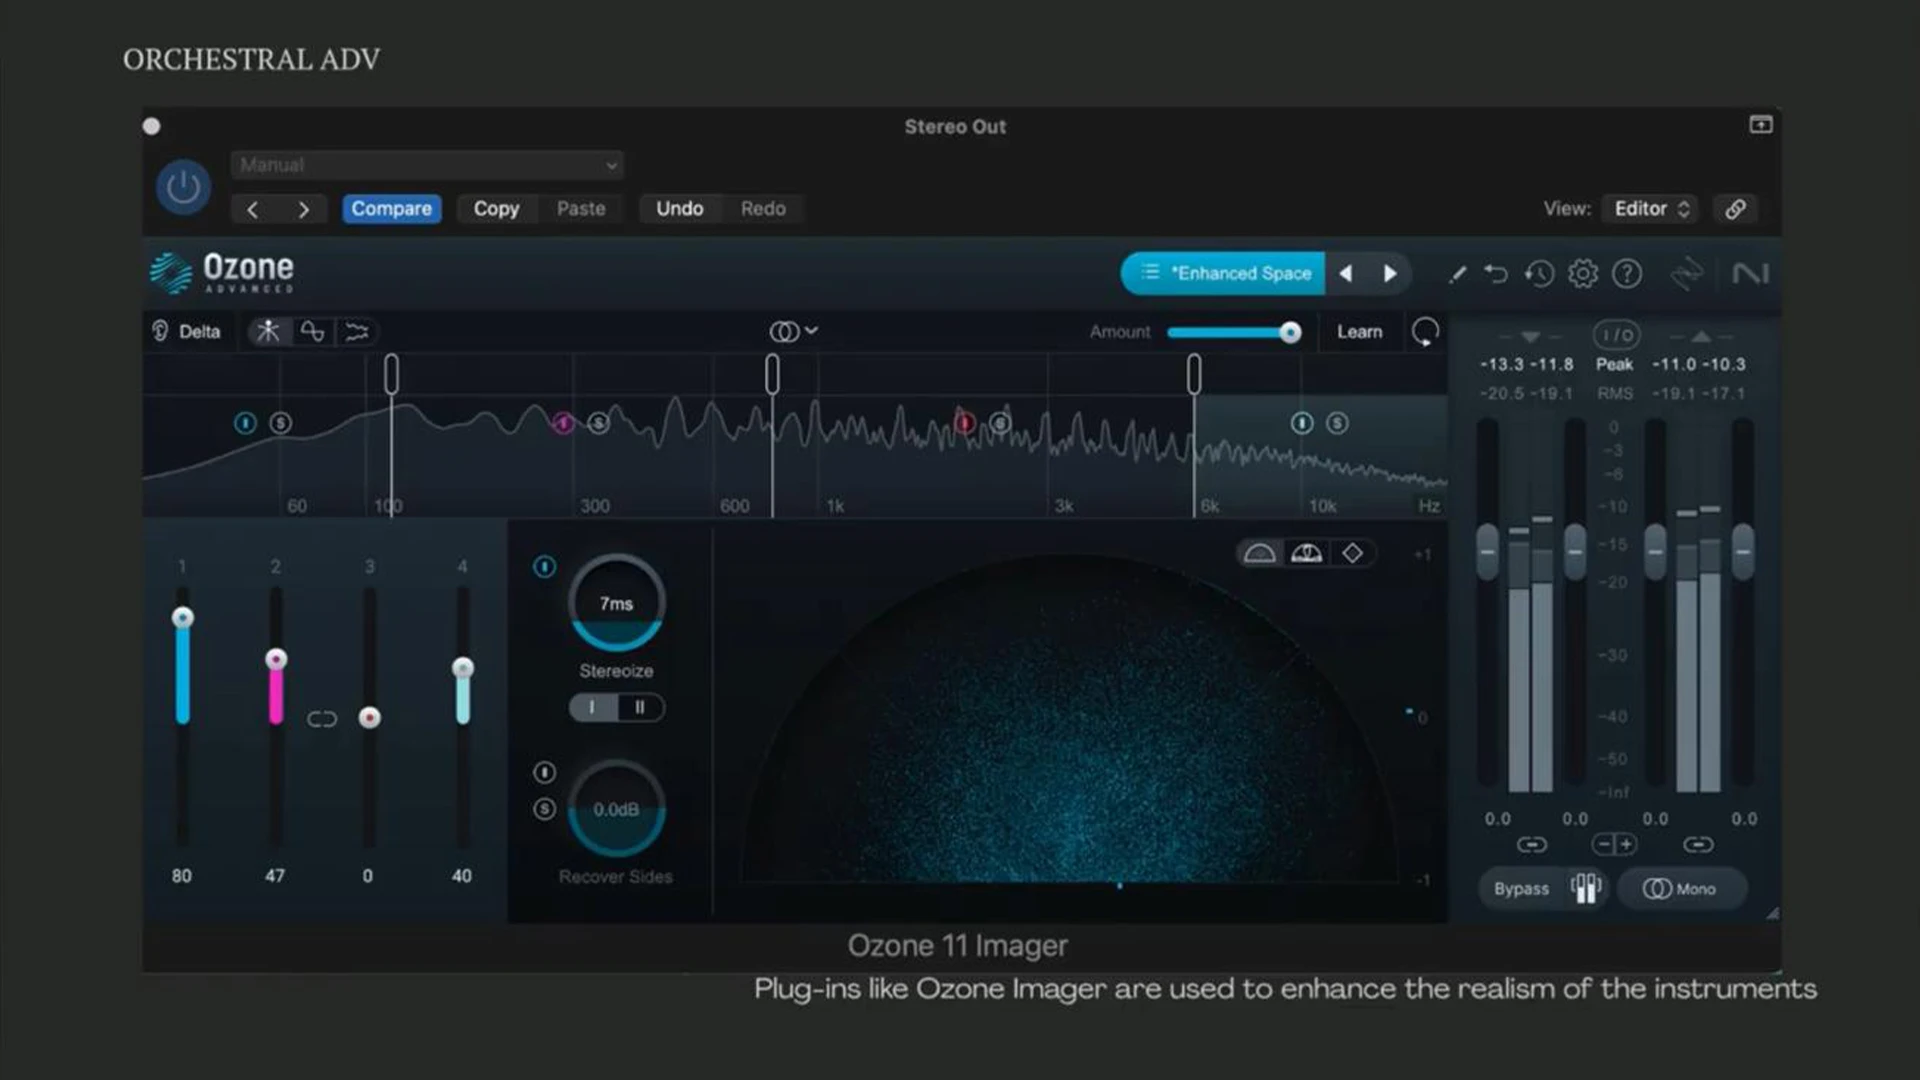This screenshot has width=1920, height=1080.
Task: Click the I/O meter button
Action: [x=1616, y=335]
